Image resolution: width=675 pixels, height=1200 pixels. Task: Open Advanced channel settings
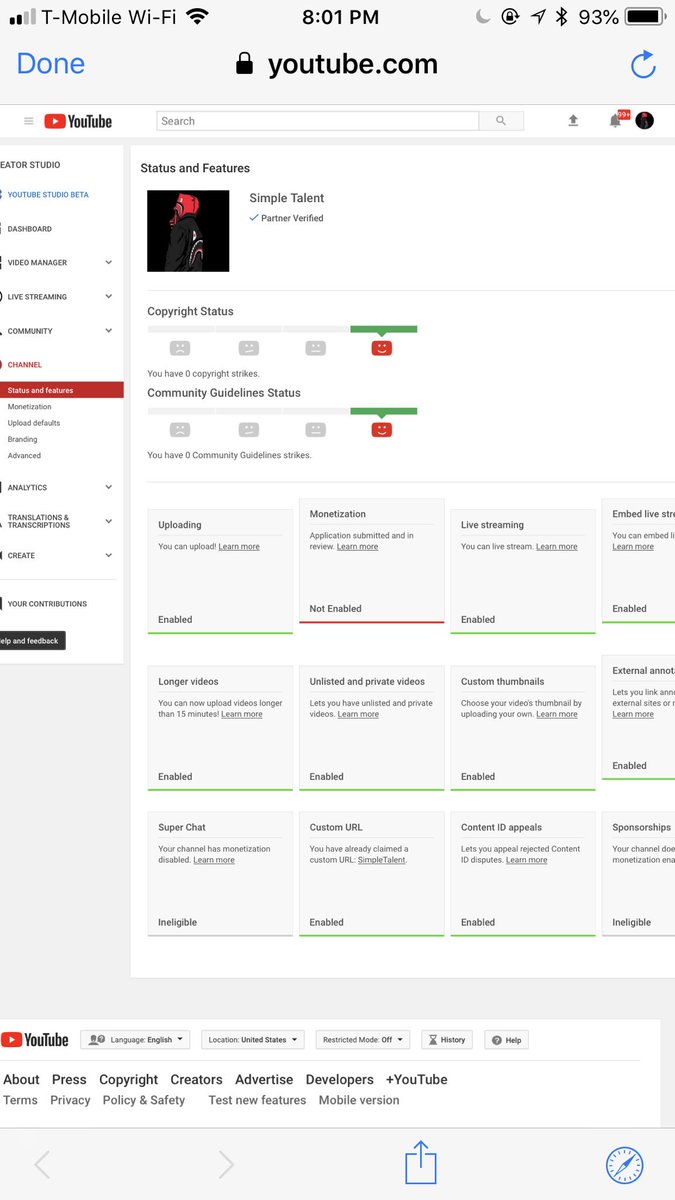pyautogui.click(x=24, y=455)
